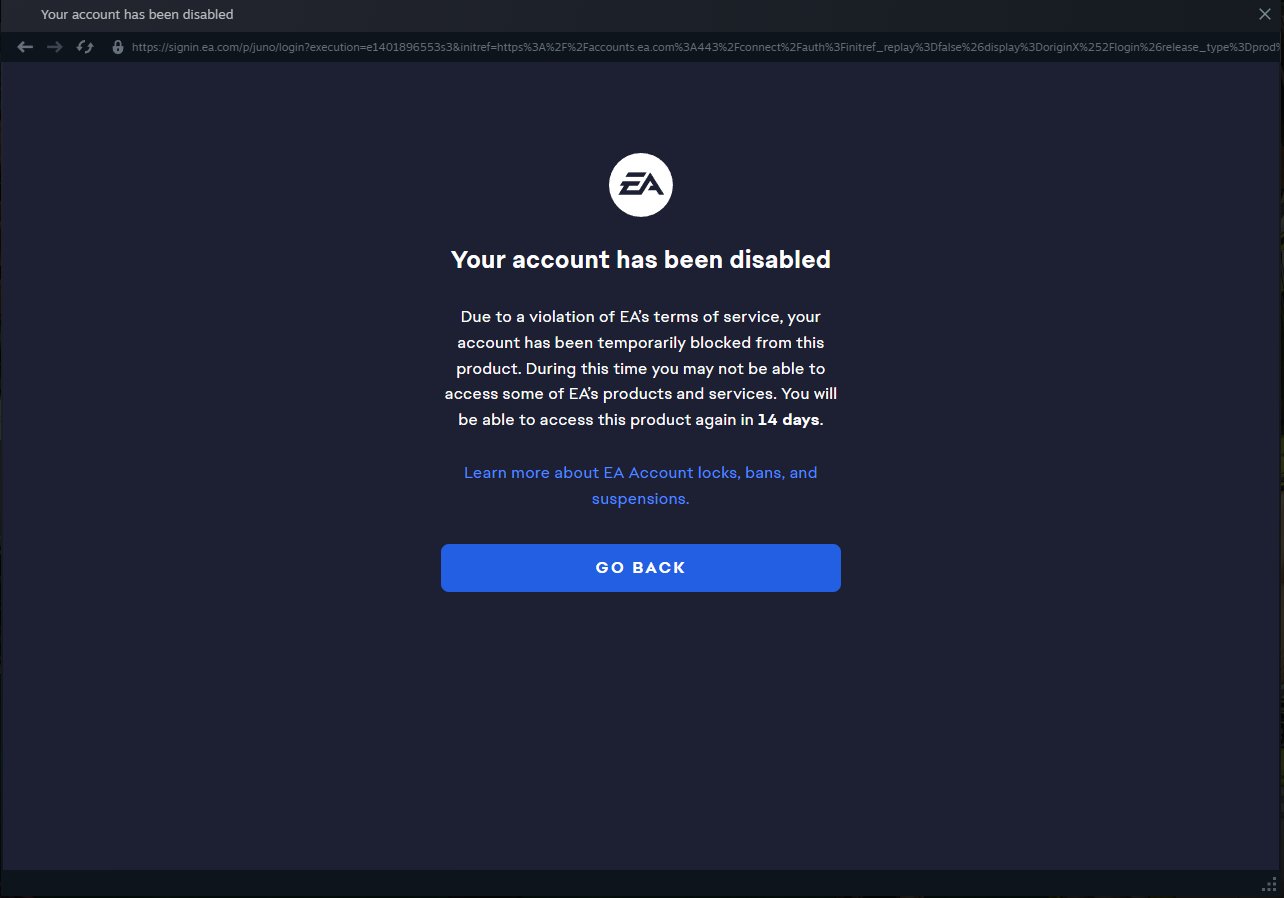The height and width of the screenshot is (898, 1284).
Task: Click the bold '14 days' text
Action: [789, 420]
